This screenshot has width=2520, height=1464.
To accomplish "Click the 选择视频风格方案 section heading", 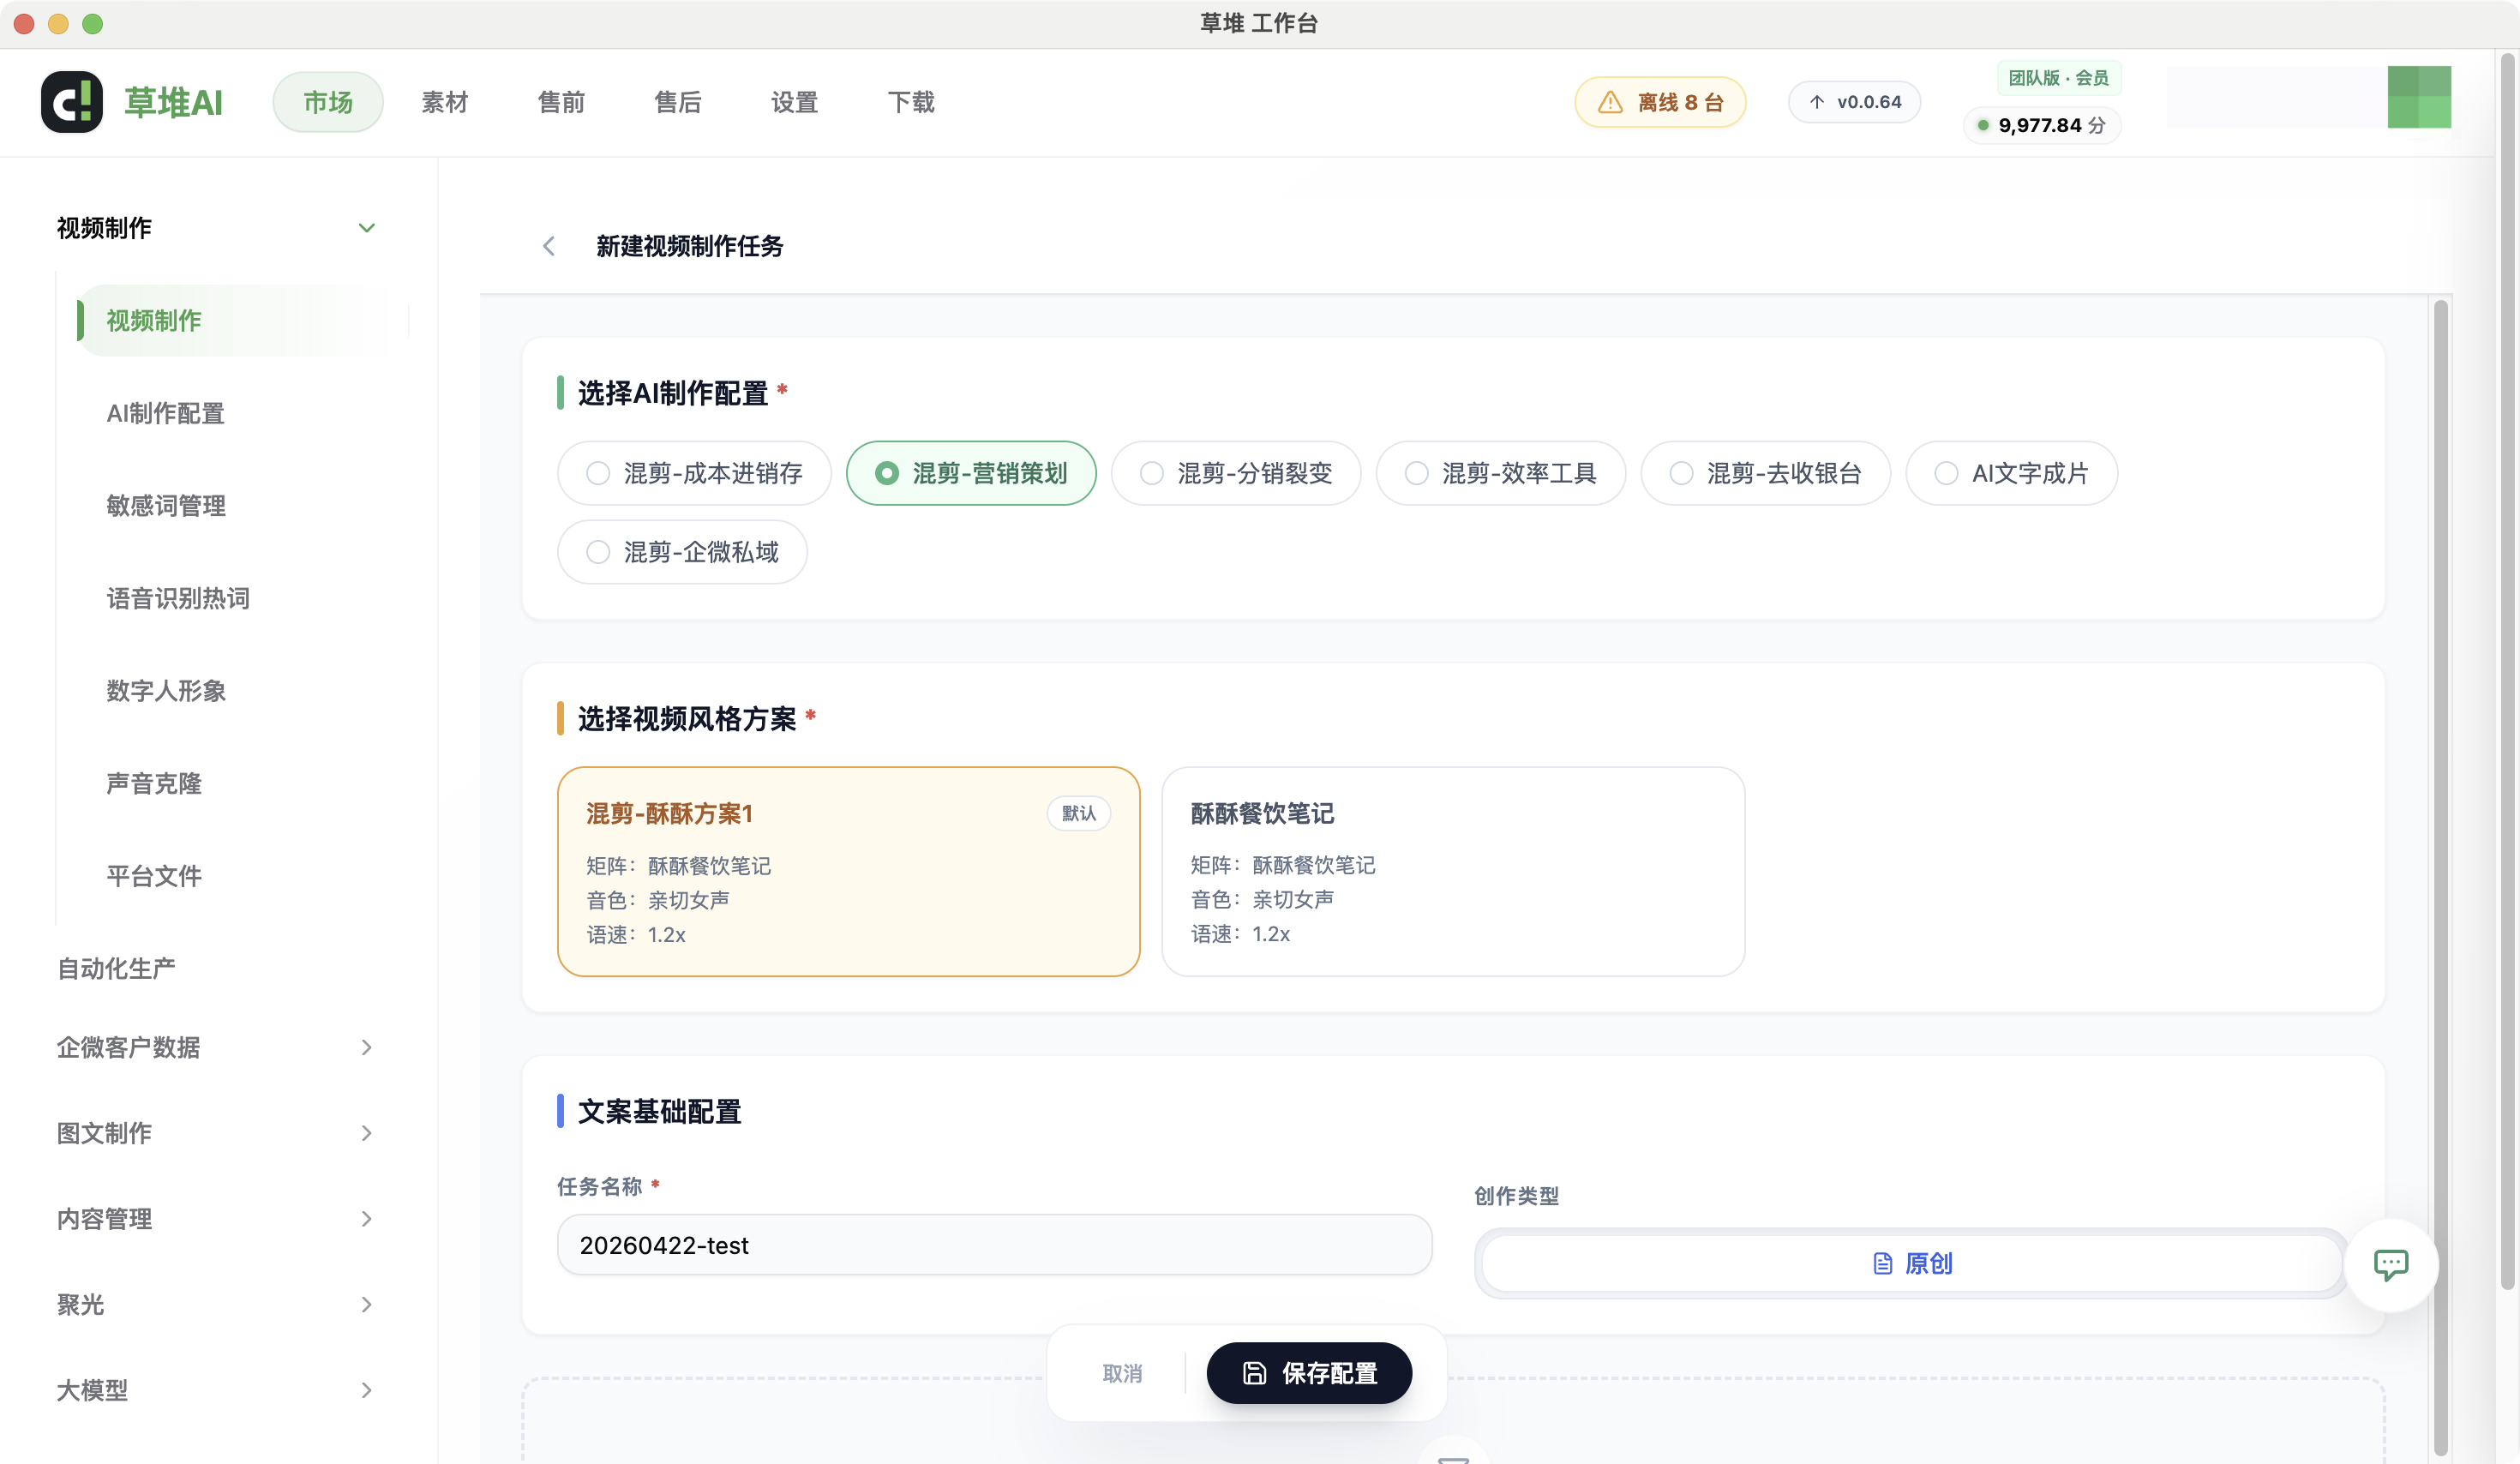I will pos(687,719).
